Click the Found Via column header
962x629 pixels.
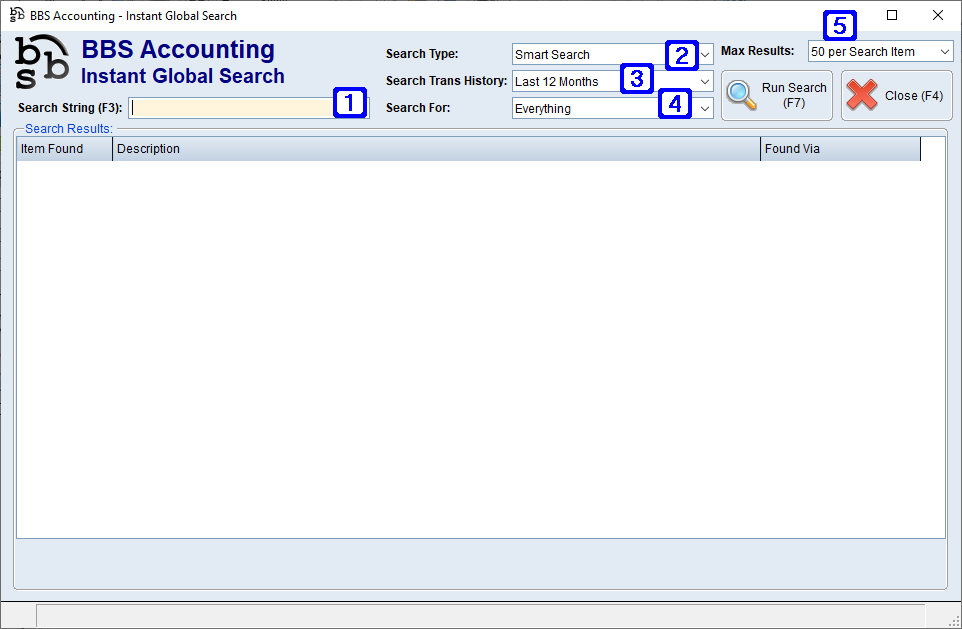[840, 149]
